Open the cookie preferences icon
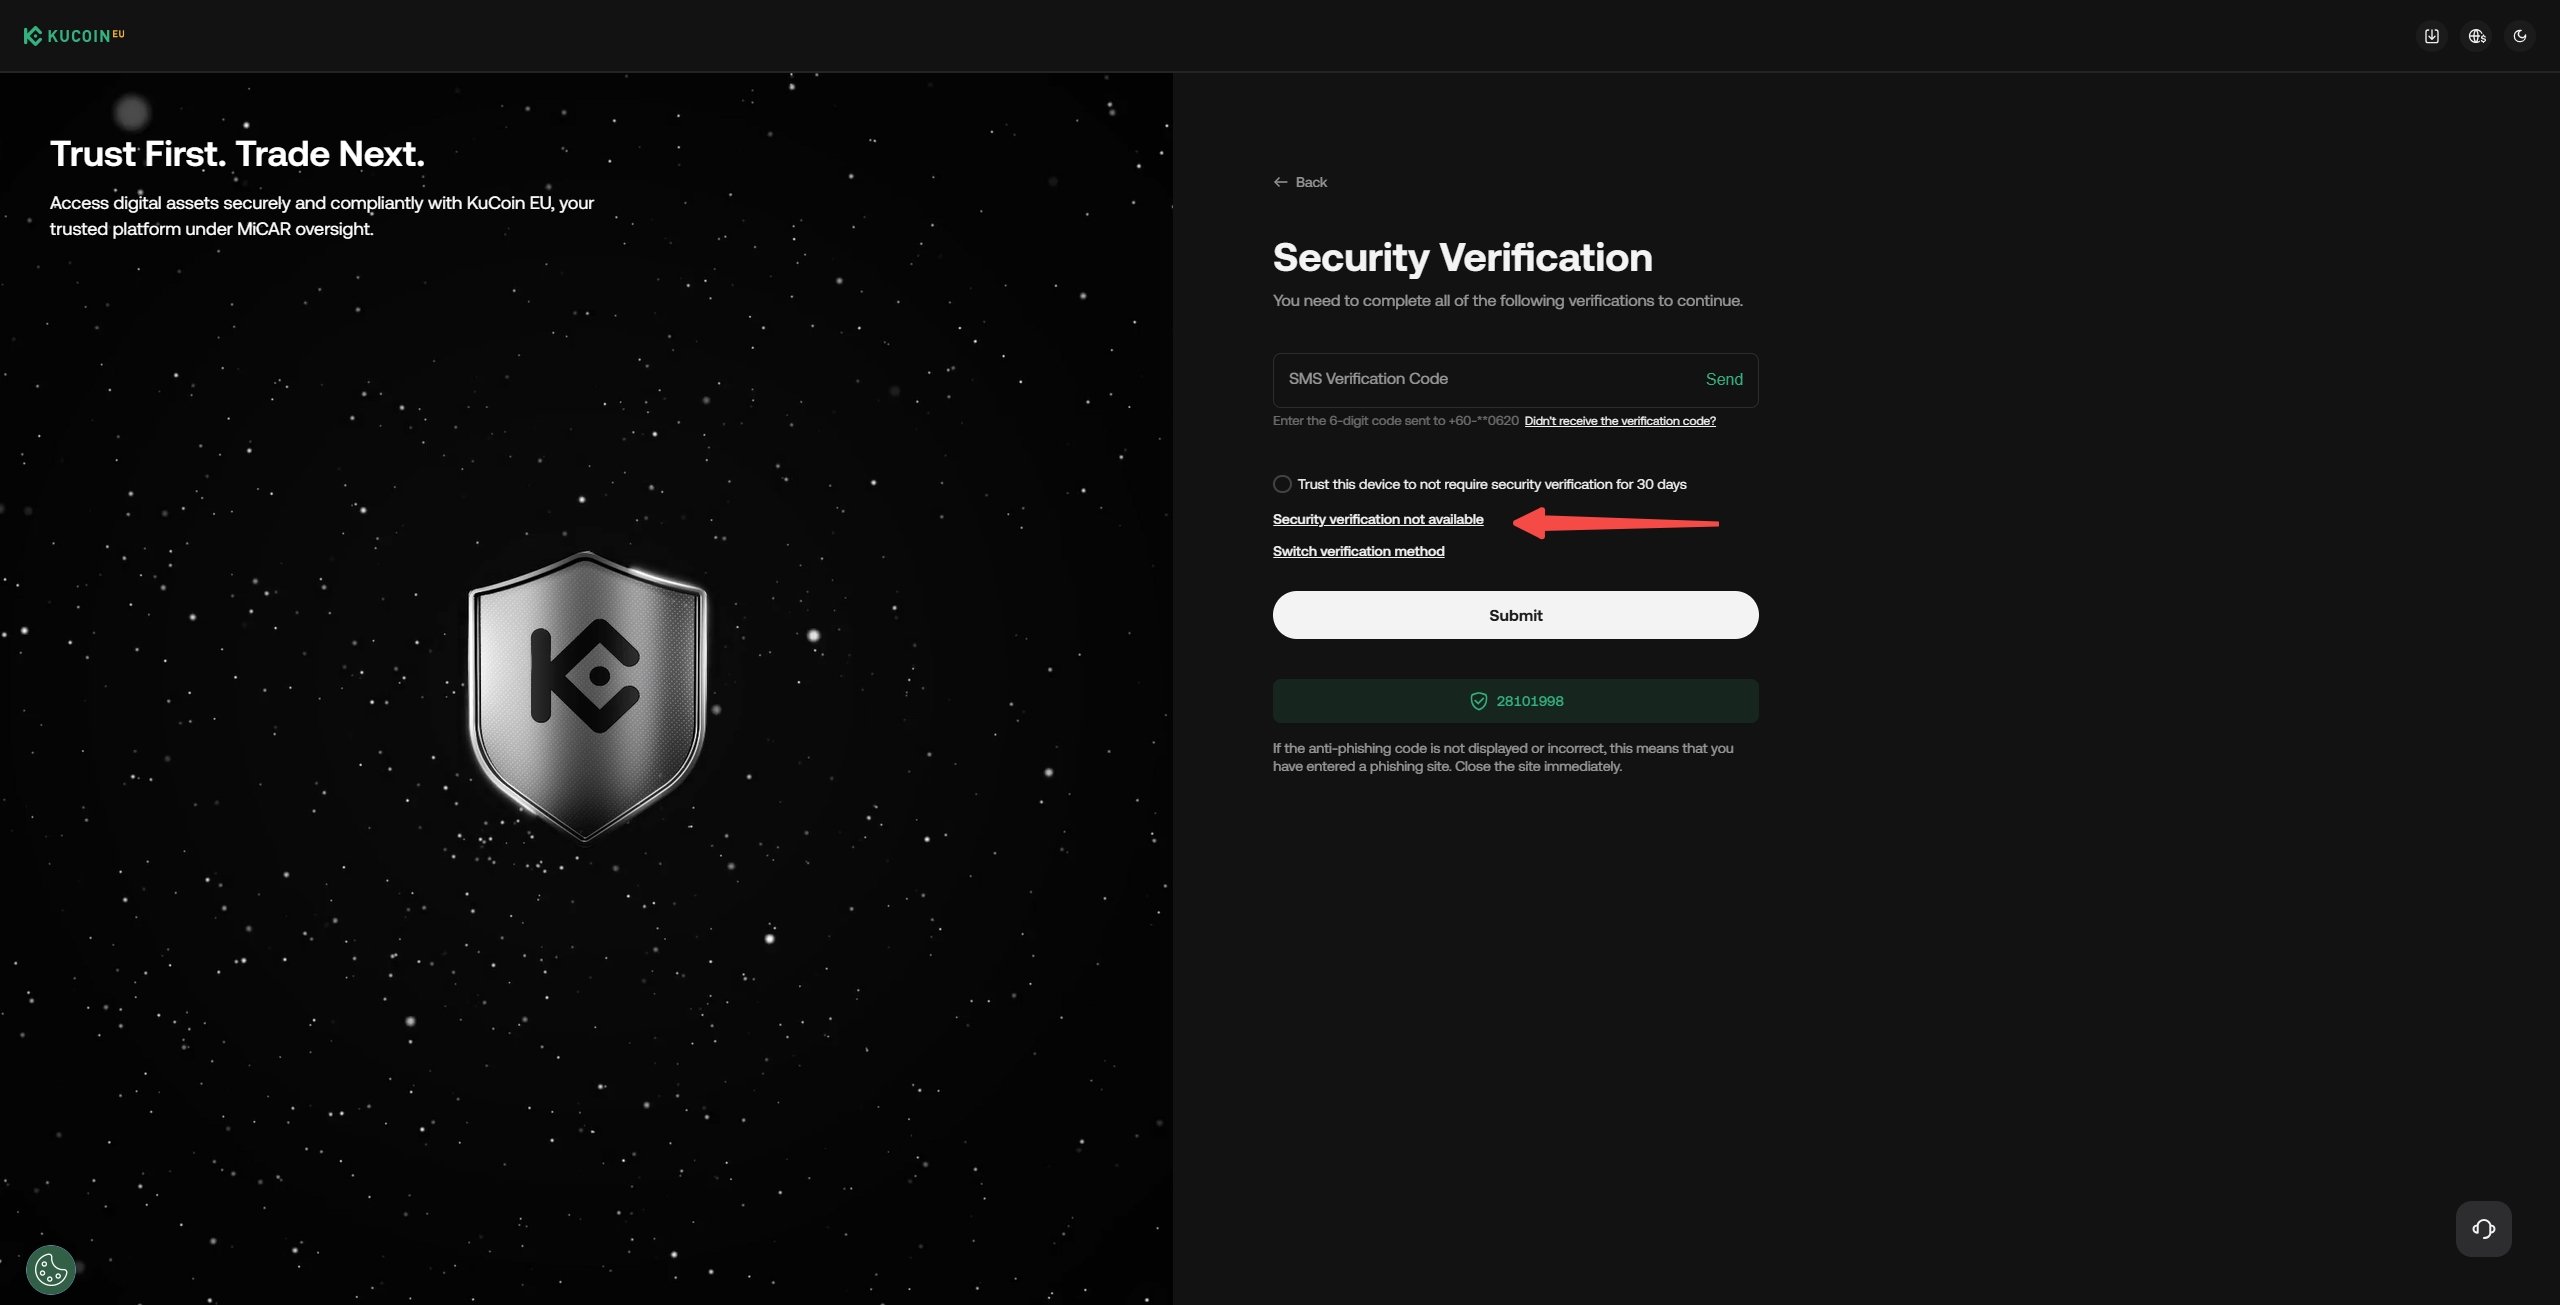The height and width of the screenshot is (1305, 2560). 51,1270
